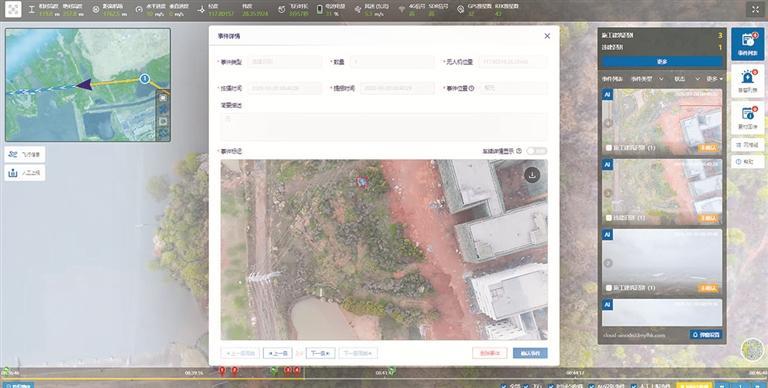Image resolution: width=768 pixels, height=388 pixels.
Task: Click the leftmost red marker on timeline
Action: point(222,370)
